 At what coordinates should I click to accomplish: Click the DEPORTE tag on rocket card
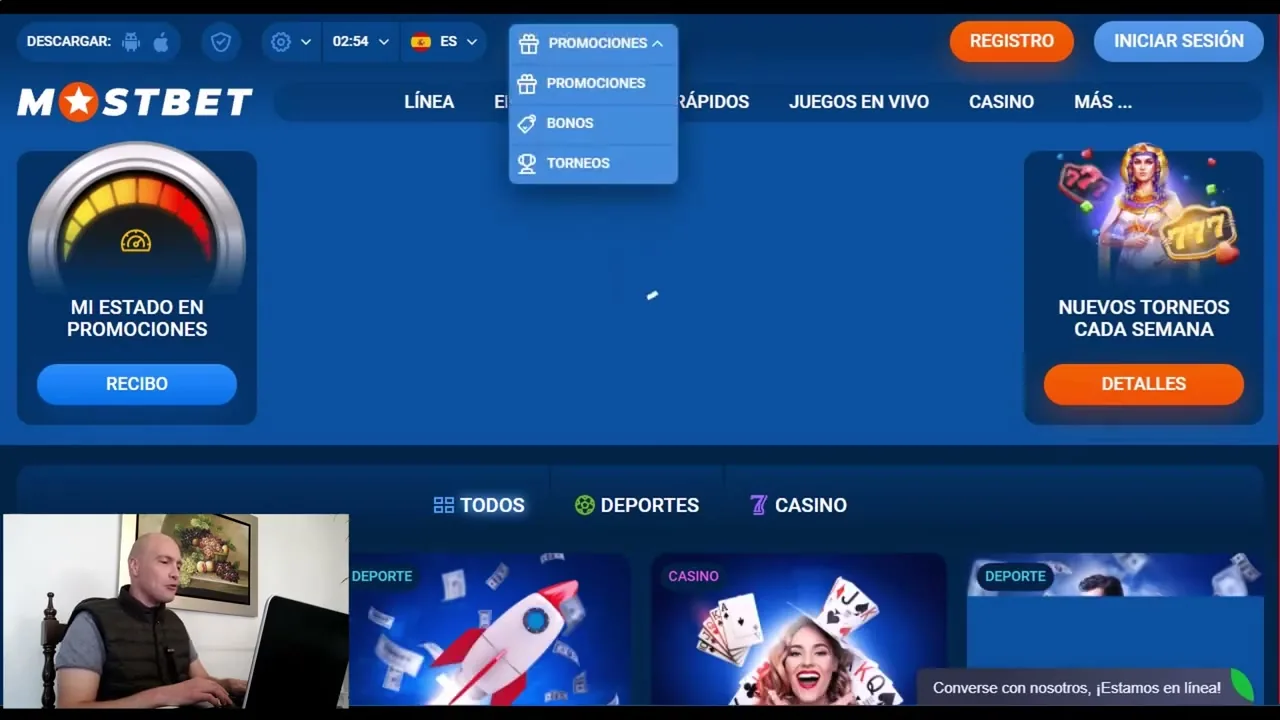[381, 576]
